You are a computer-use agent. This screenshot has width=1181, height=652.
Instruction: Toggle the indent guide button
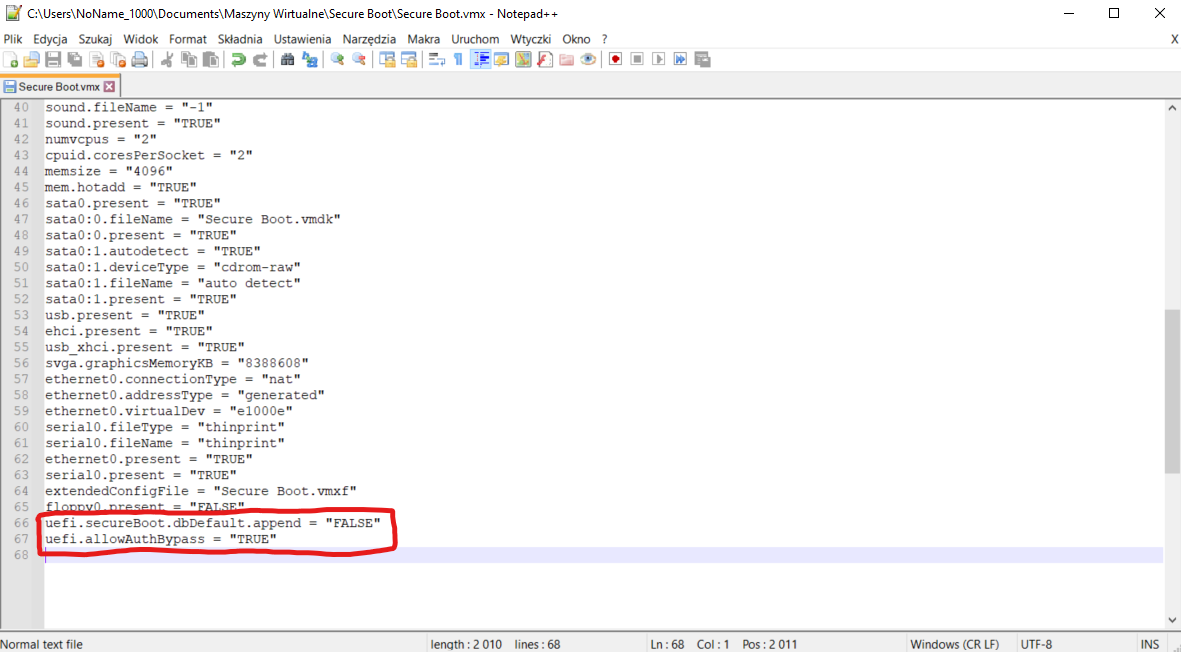tap(481, 60)
